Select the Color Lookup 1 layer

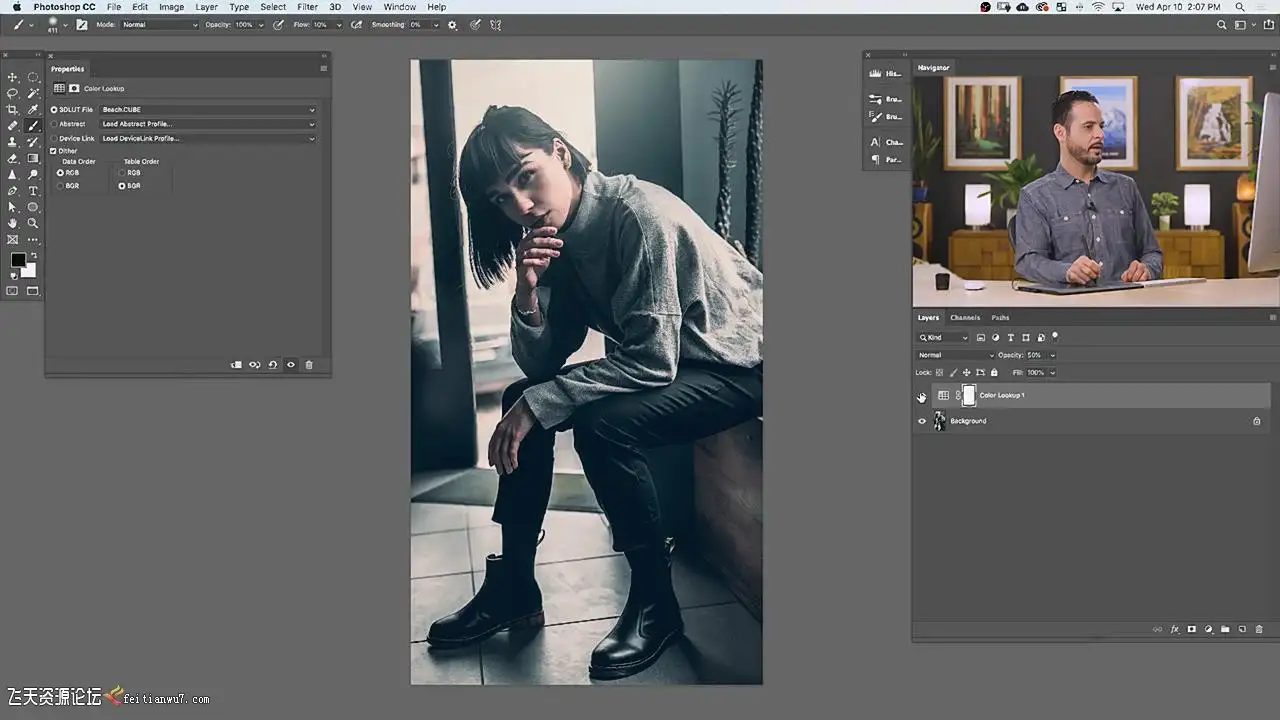click(x=1001, y=396)
